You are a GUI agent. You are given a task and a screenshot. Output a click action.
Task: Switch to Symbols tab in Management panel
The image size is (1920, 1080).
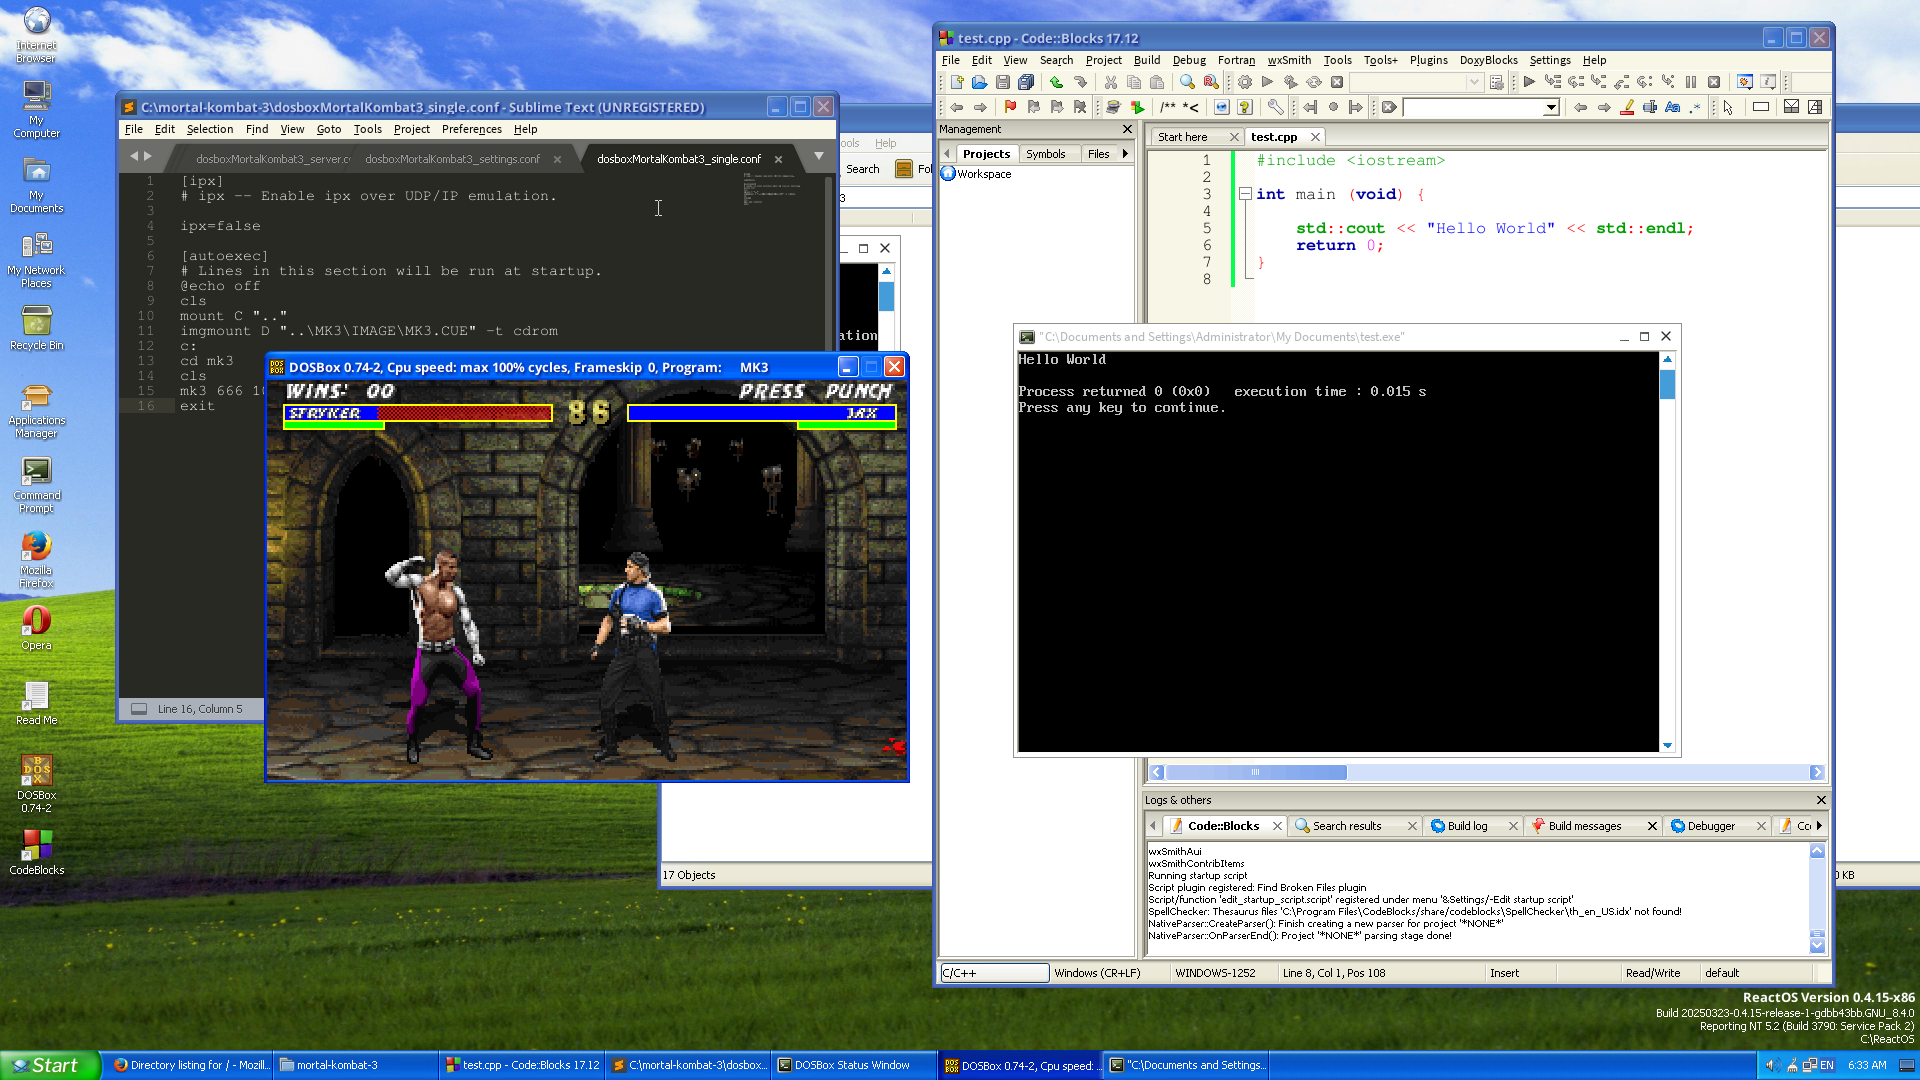coord(1045,154)
